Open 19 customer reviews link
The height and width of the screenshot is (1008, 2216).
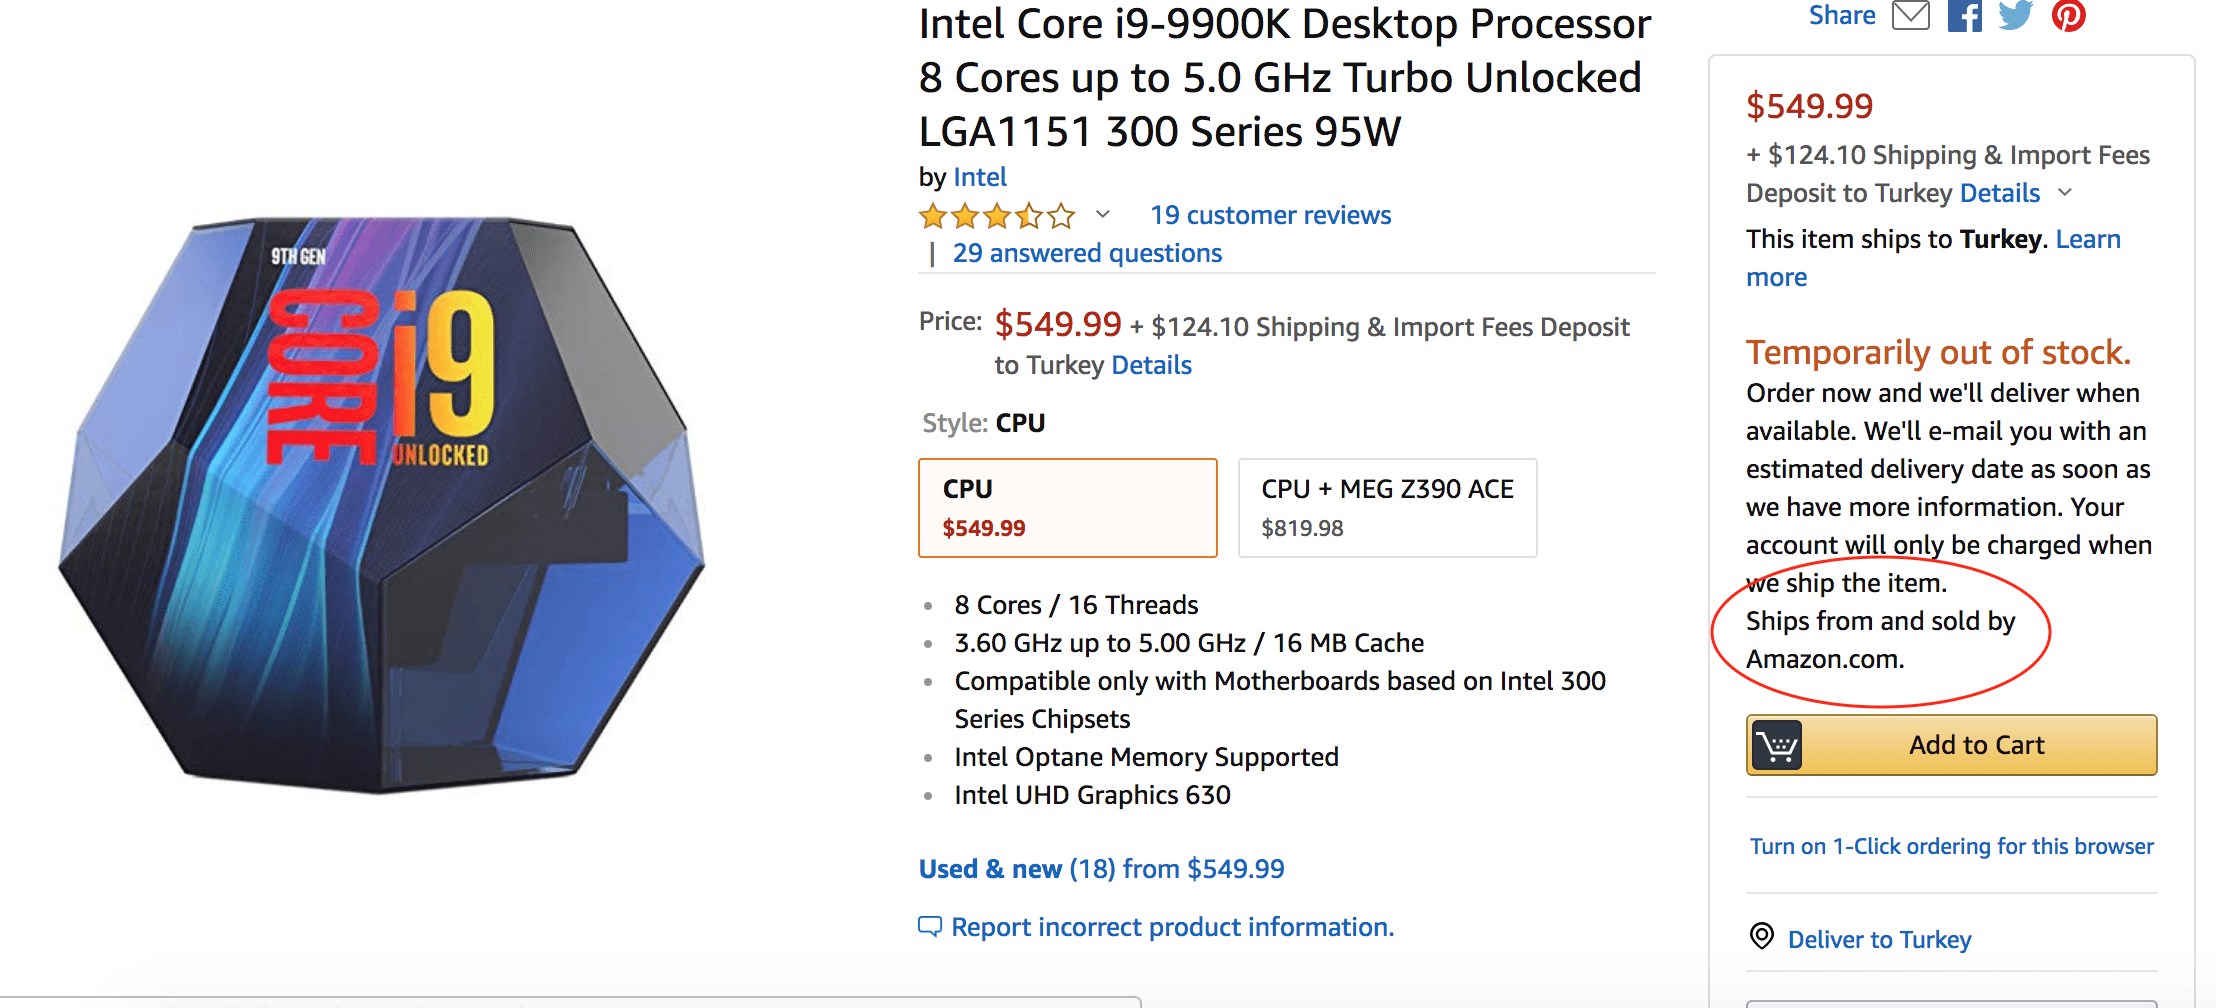coord(1270,215)
